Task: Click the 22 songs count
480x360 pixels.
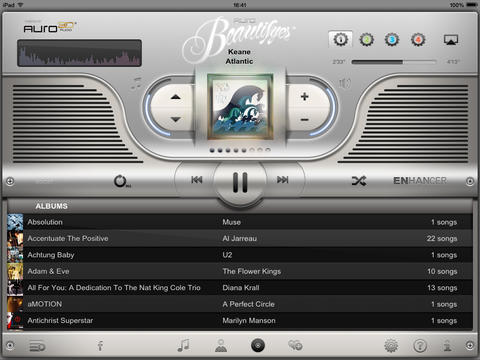Action: (x=442, y=238)
